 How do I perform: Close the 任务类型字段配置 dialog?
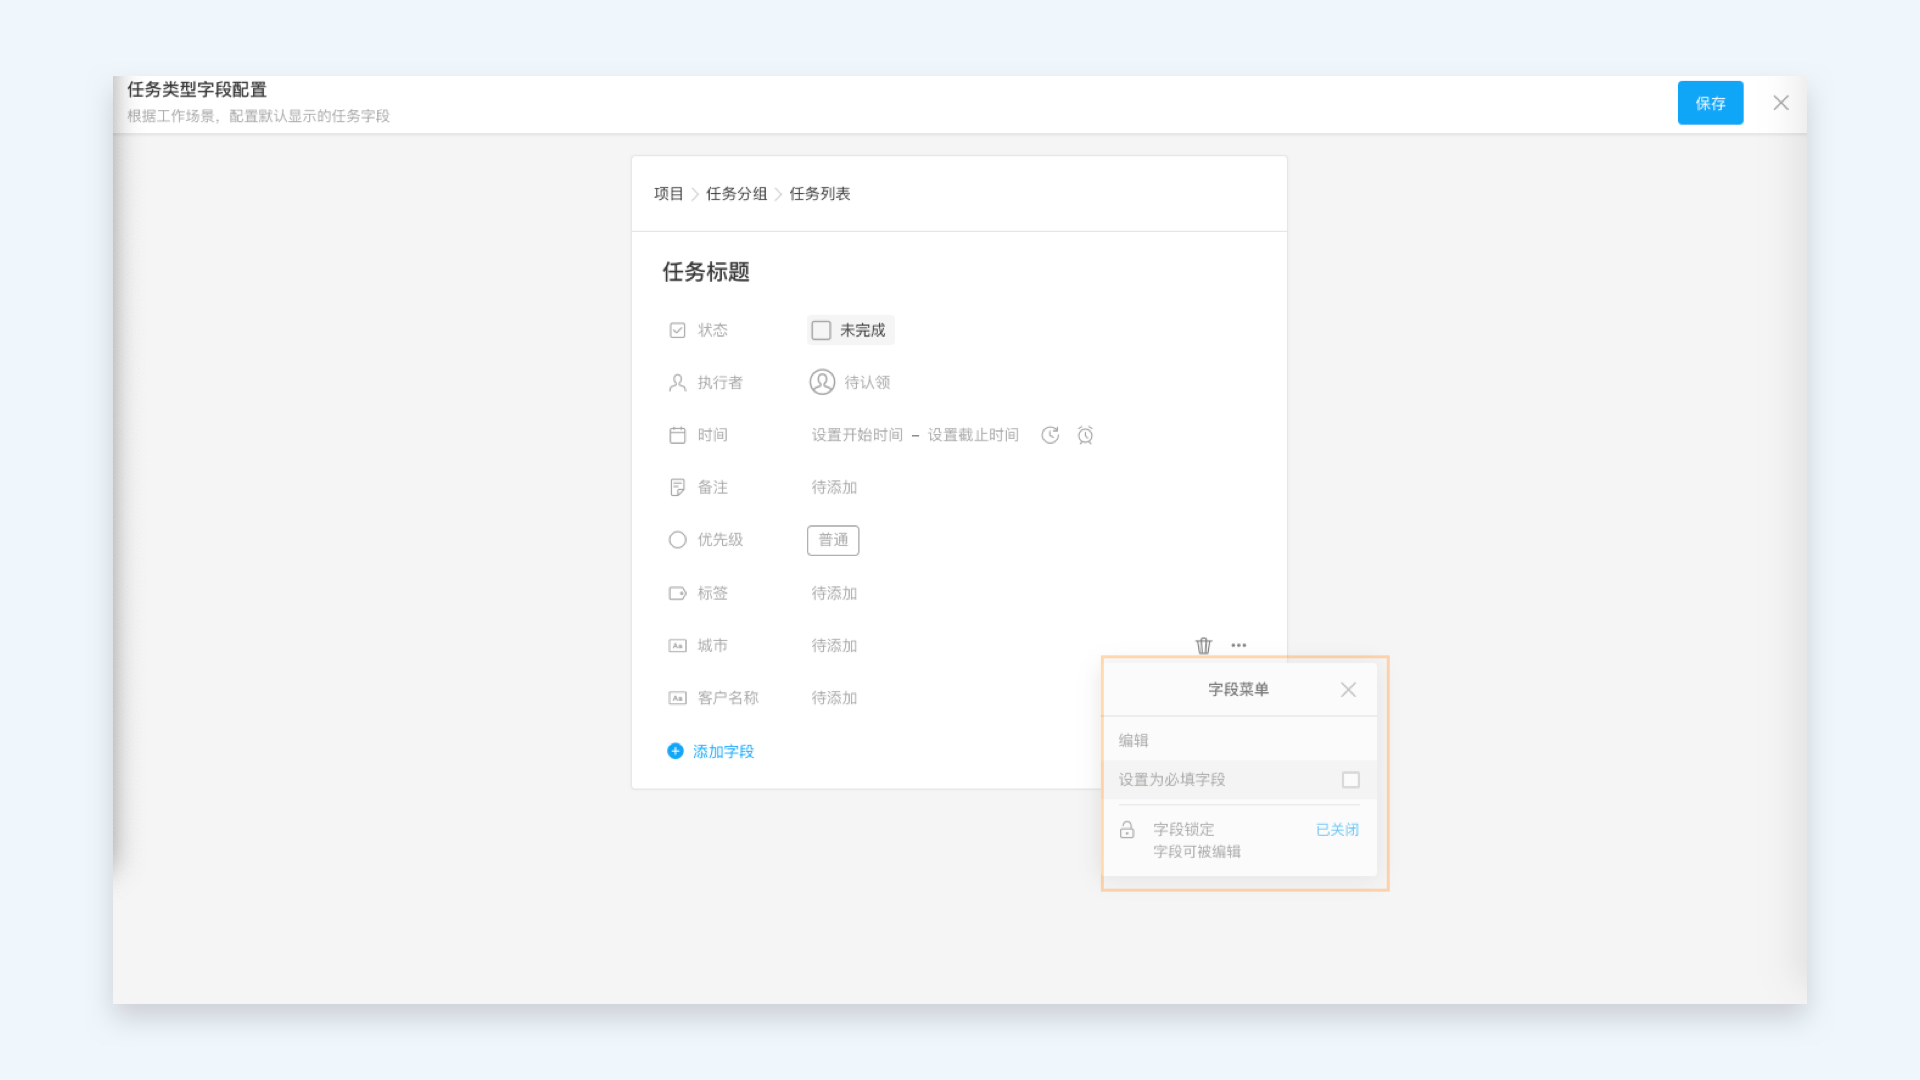coord(1781,103)
